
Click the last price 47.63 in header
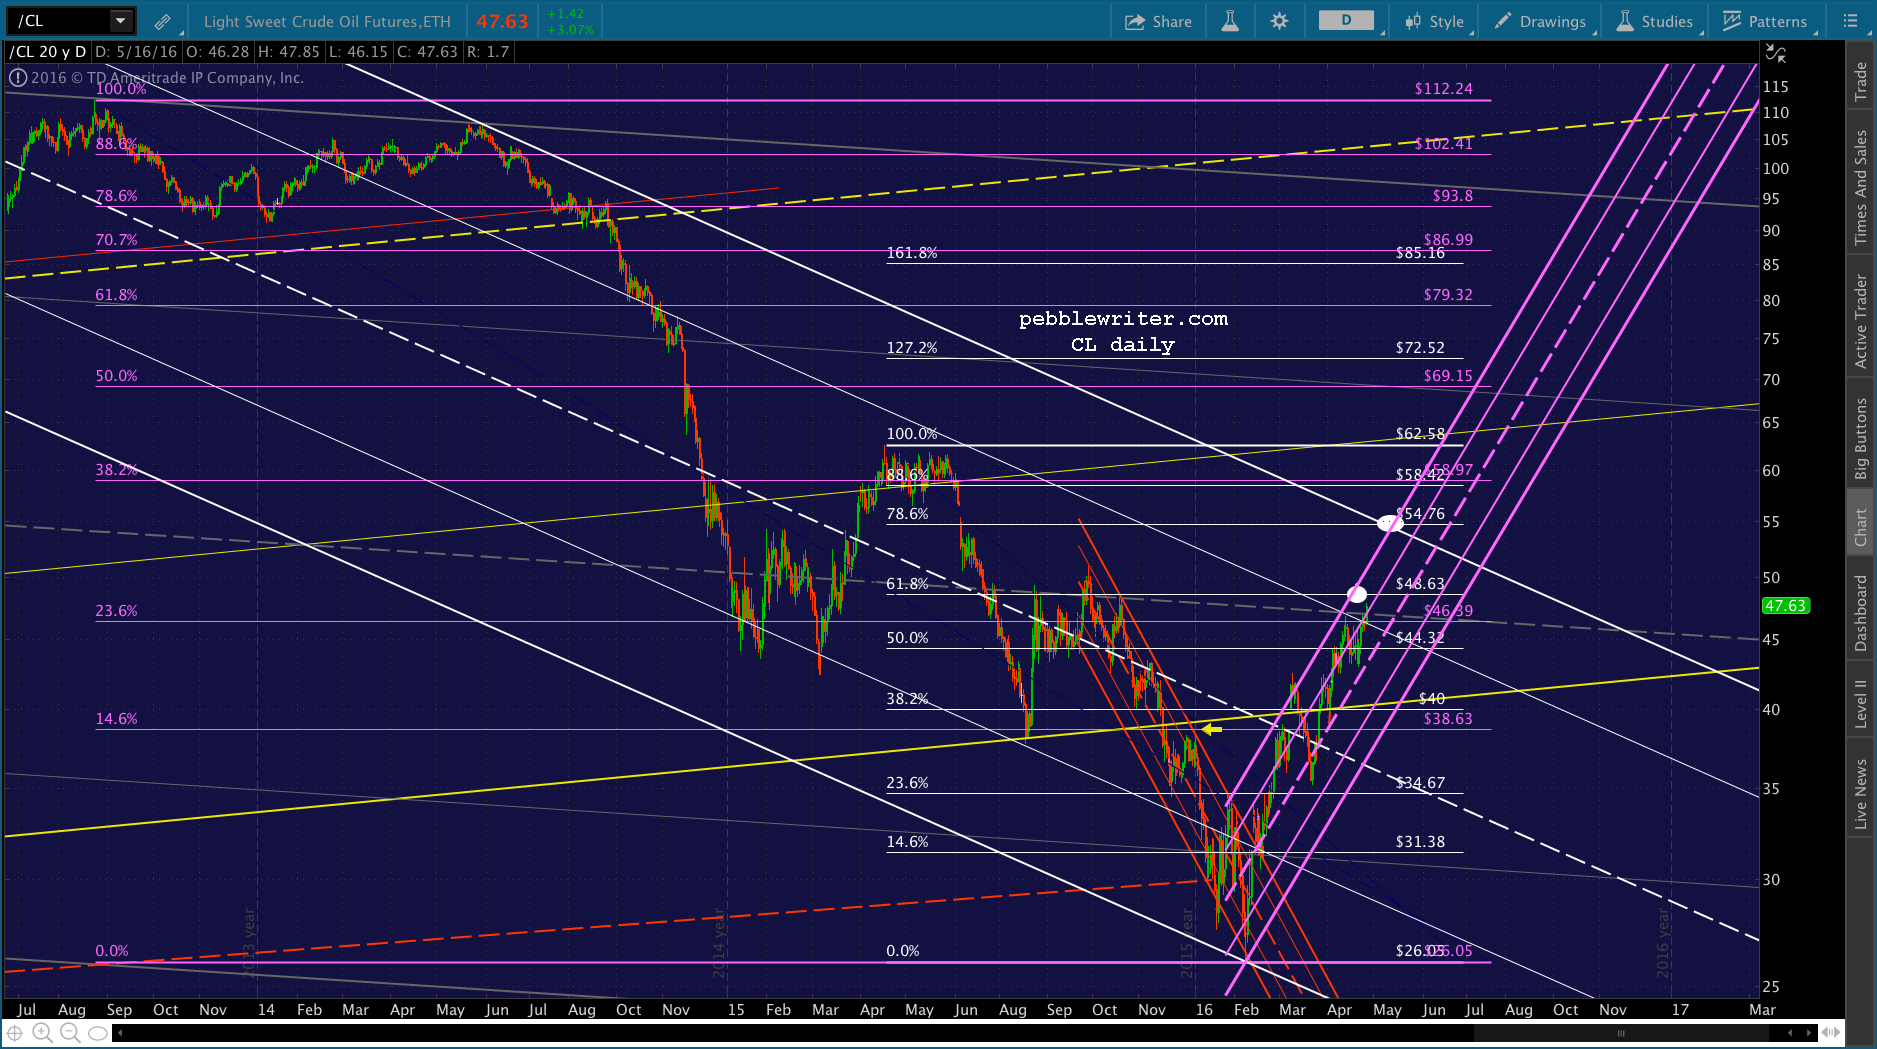click(x=502, y=21)
